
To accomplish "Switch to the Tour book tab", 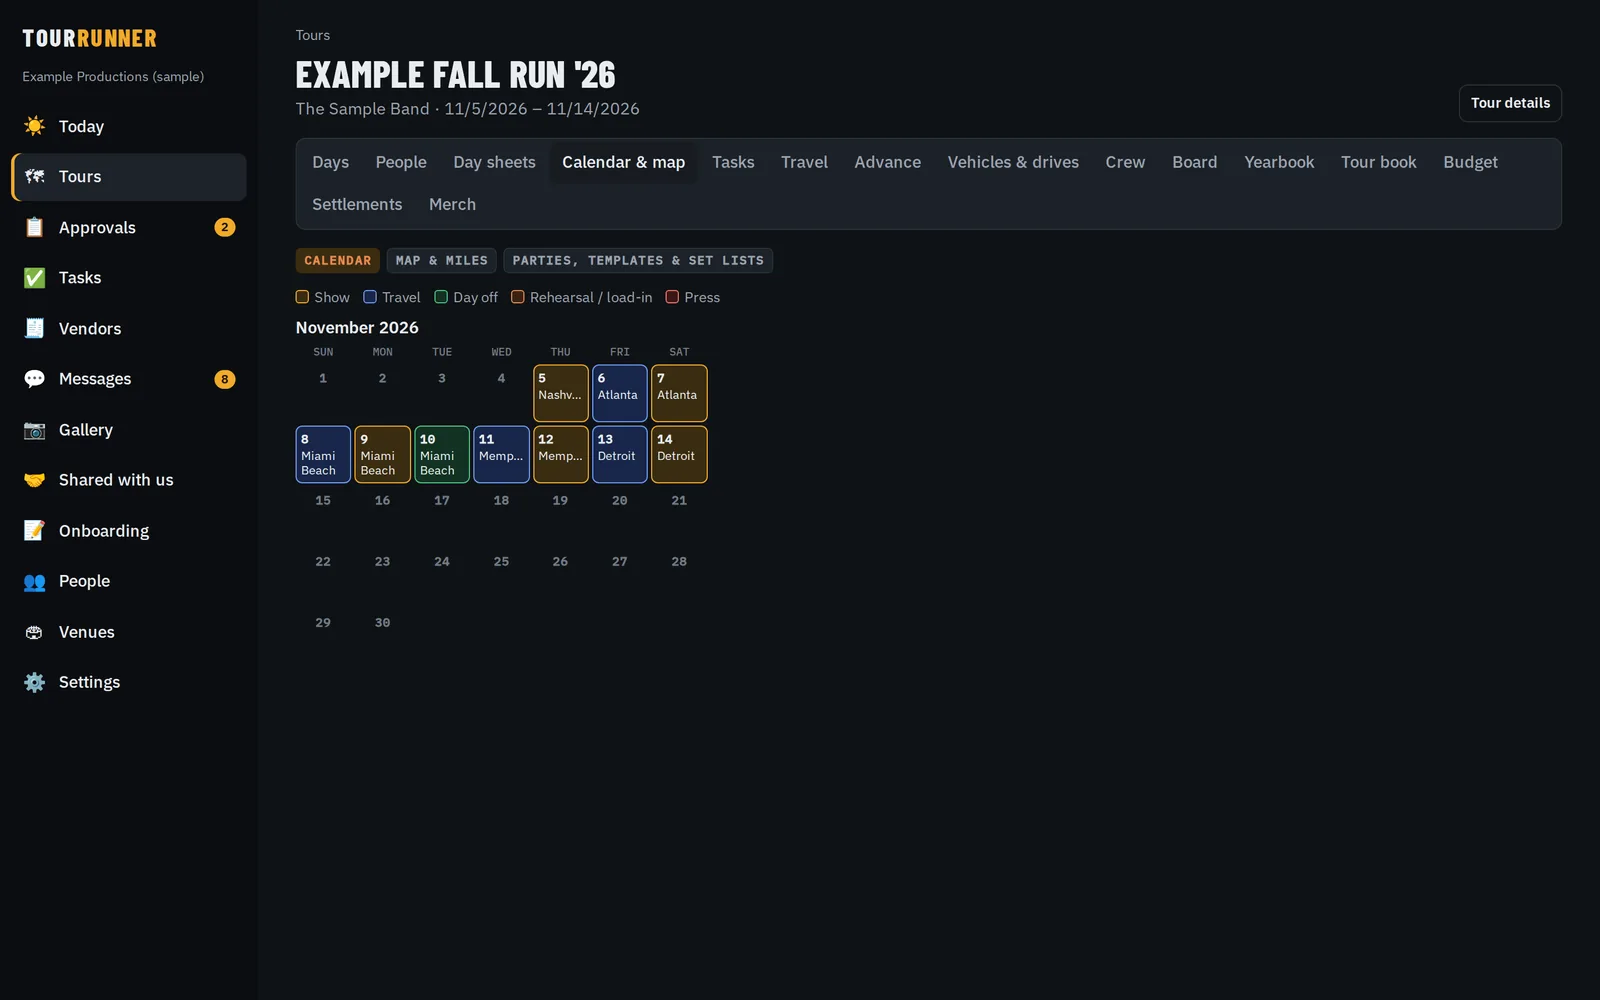I will pos(1378,162).
